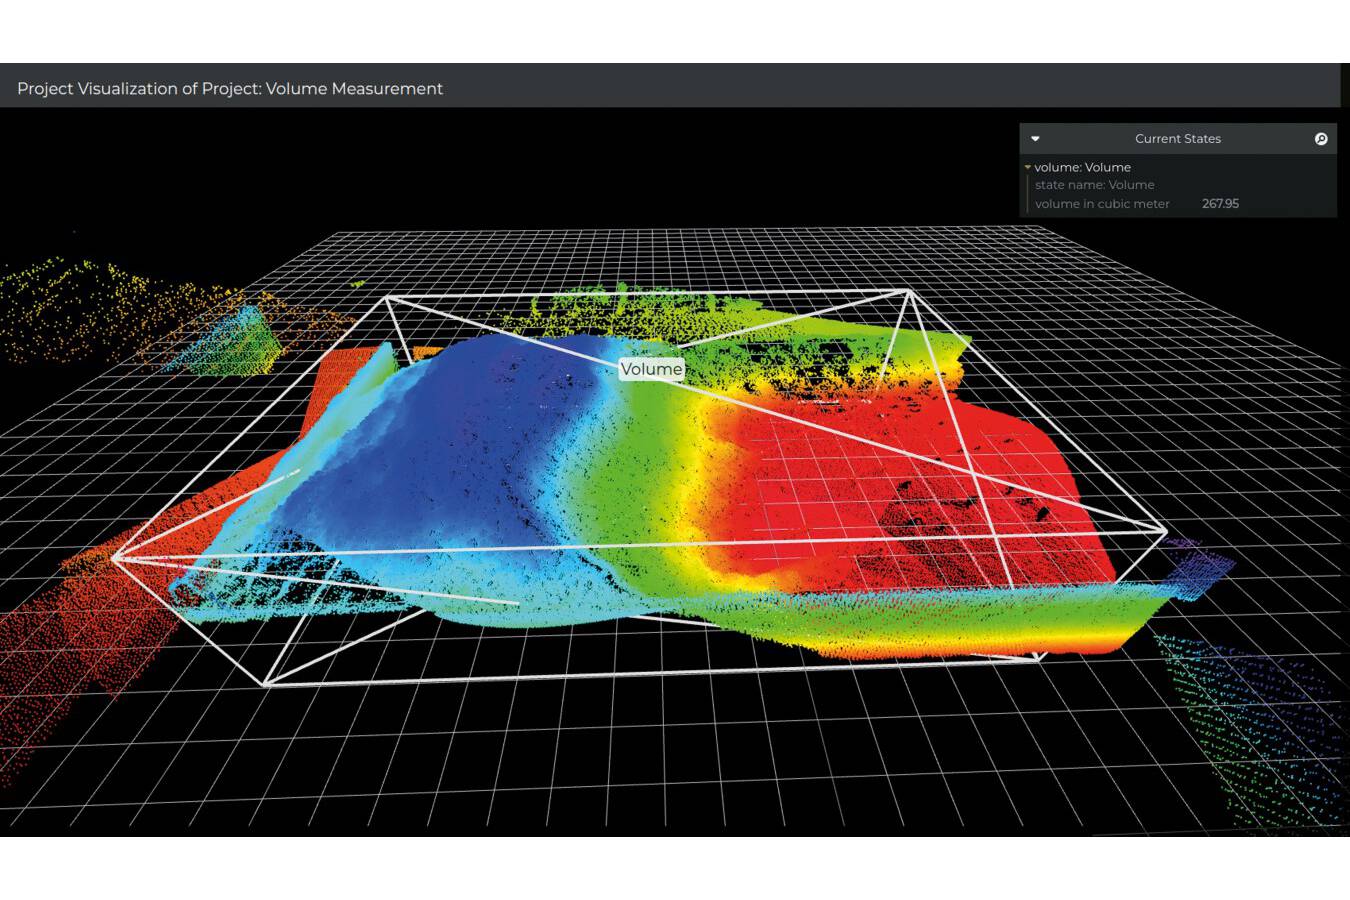Click the bounding box's rightmost corner
The height and width of the screenshot is (900, 1350).
[1166, 531]
